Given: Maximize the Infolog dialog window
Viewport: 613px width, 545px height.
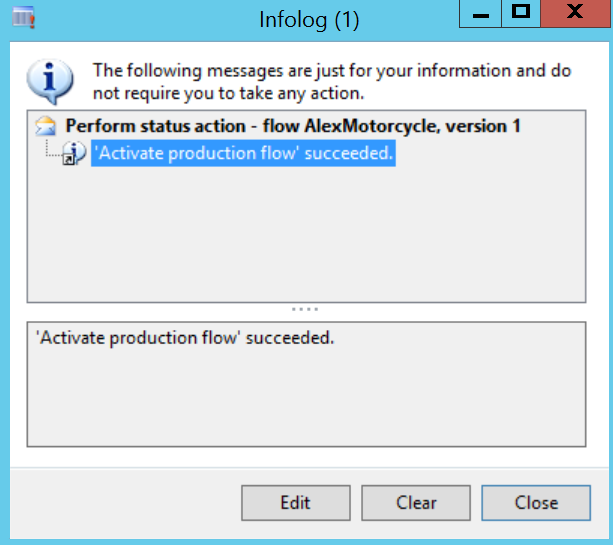Looking at the screenshot, I should coord(520,13).
